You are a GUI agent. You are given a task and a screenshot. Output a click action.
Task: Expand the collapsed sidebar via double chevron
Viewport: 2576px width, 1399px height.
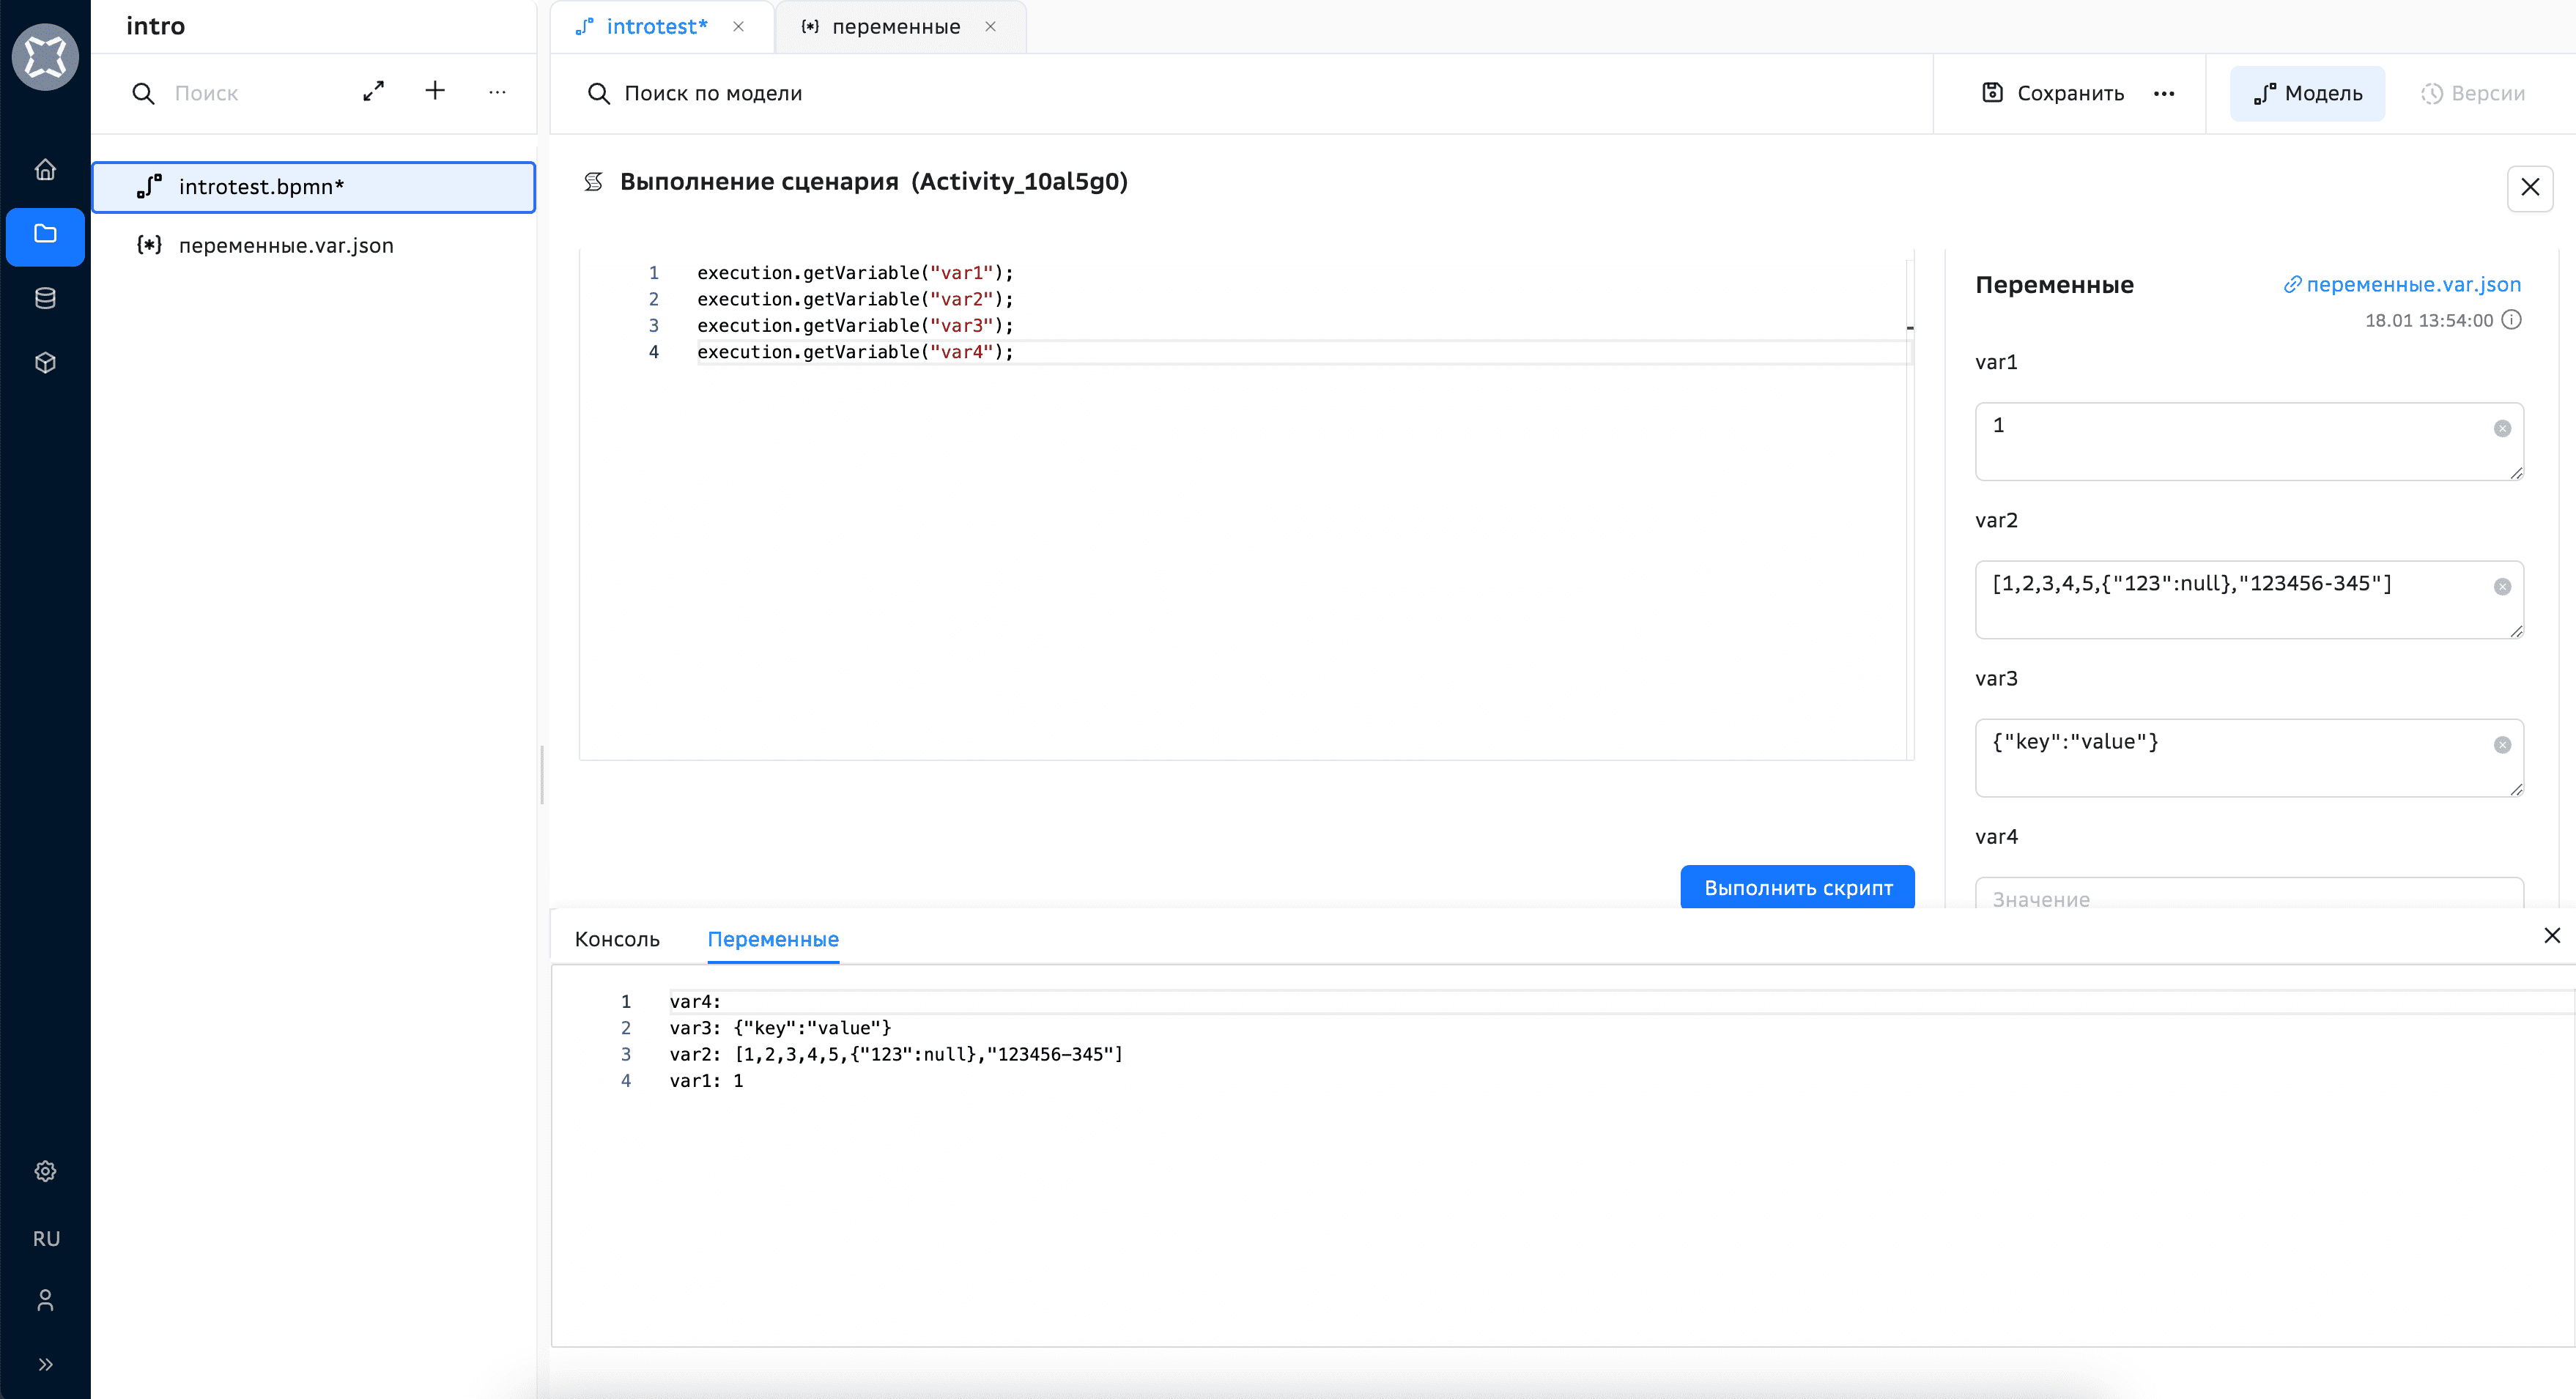pyautogui.click(x=45, y=1364)
